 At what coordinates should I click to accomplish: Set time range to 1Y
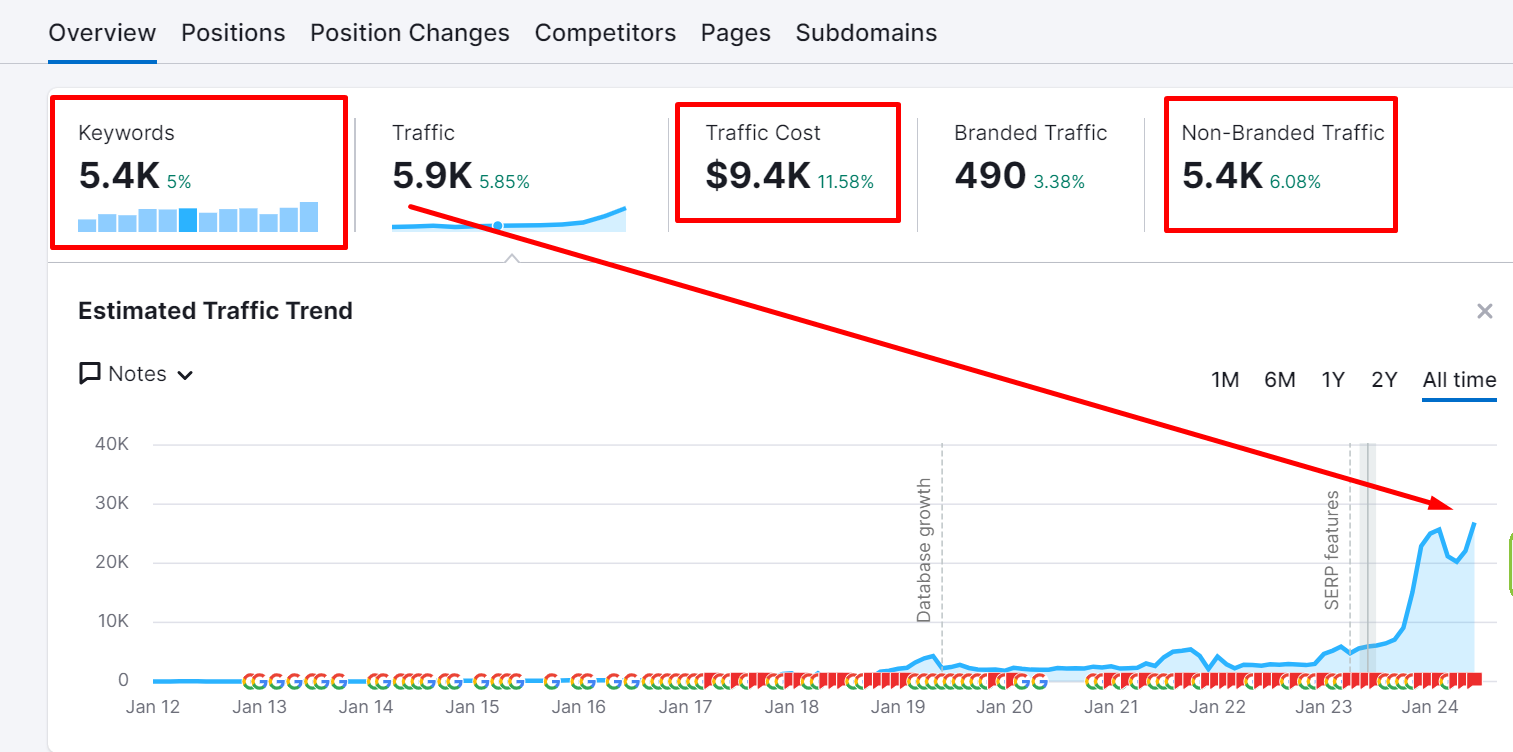pos(1333,380)
